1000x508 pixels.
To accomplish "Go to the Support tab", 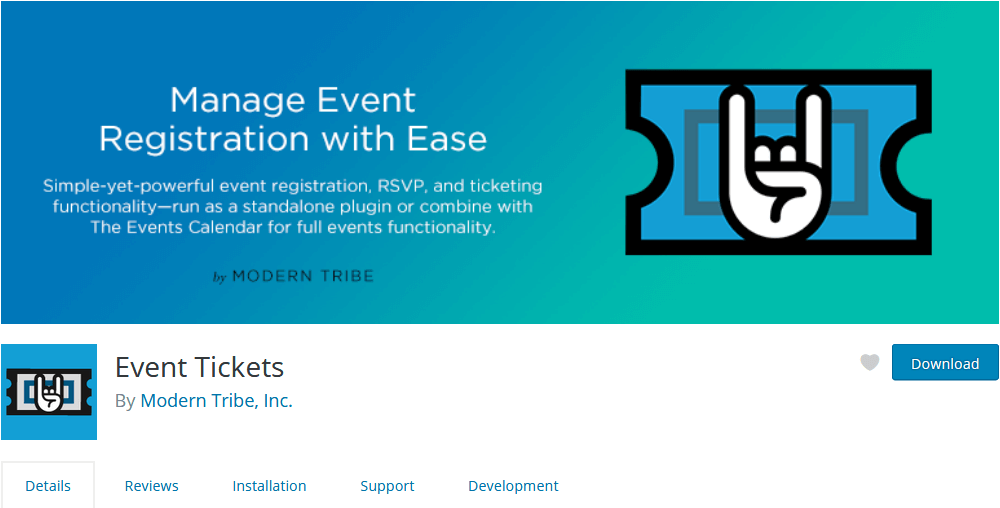I will [x=387, y=486].
